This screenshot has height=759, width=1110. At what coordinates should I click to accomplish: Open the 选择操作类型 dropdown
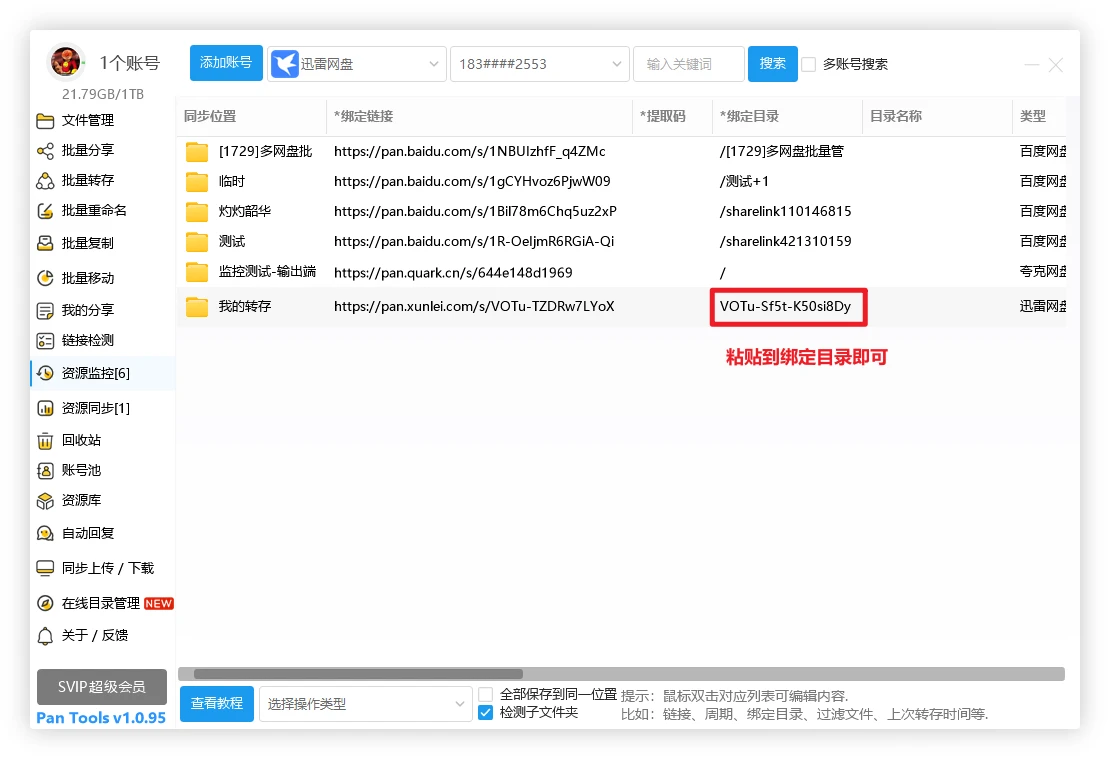pyautogui.click(x=365, y=704)
